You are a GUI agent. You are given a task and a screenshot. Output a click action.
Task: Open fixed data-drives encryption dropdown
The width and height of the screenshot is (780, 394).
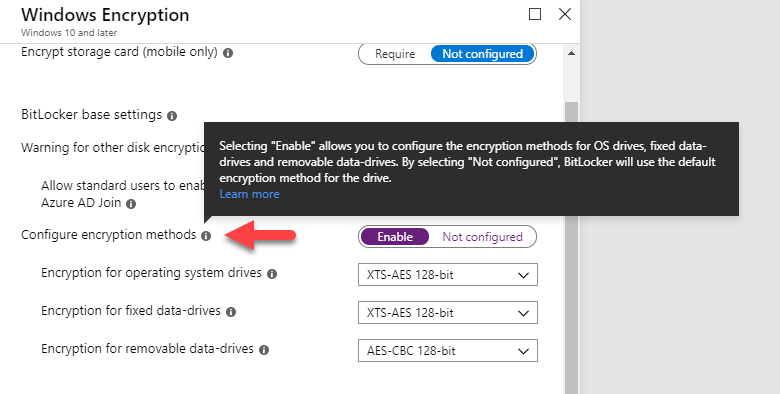tap(448, 313)
